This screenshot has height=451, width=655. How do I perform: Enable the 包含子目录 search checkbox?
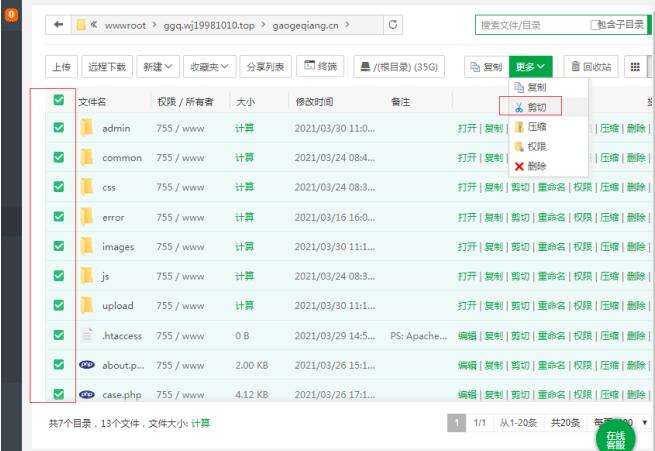(596, 25)
